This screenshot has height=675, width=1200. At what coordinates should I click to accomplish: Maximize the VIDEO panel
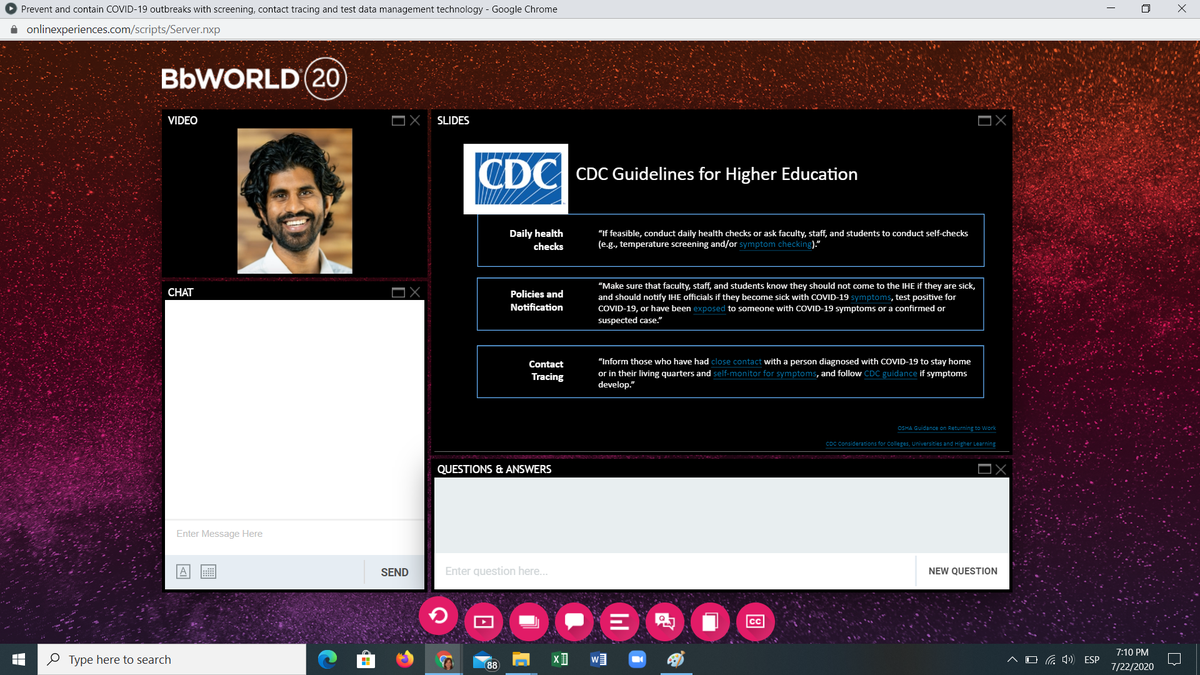tap(399, 121)
